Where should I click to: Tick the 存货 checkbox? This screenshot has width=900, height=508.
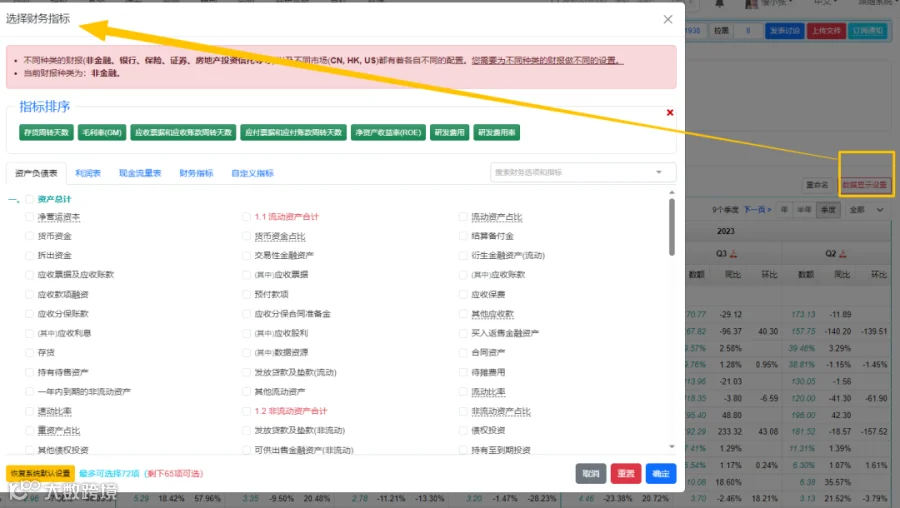(x=29, y=352)
